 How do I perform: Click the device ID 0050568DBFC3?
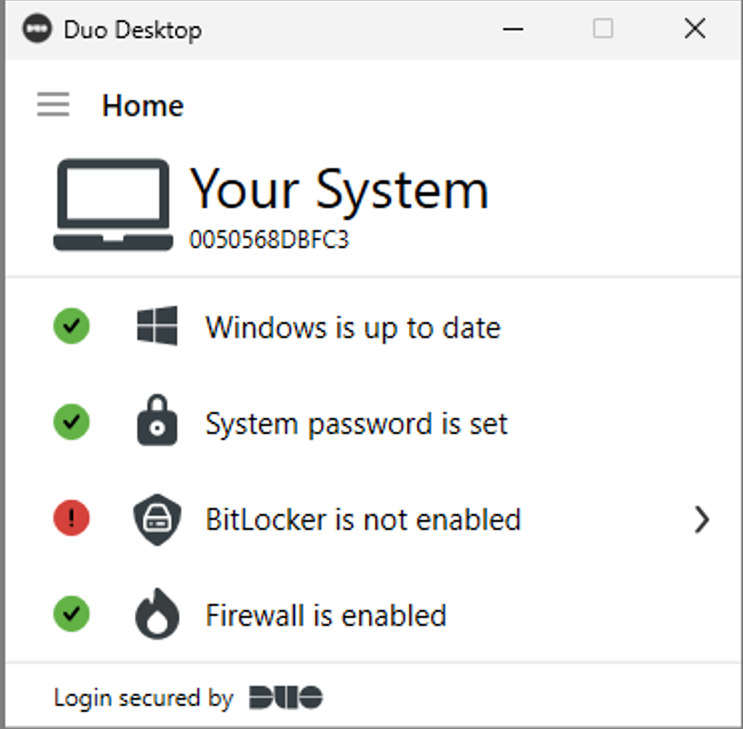[x=269, y=241]
